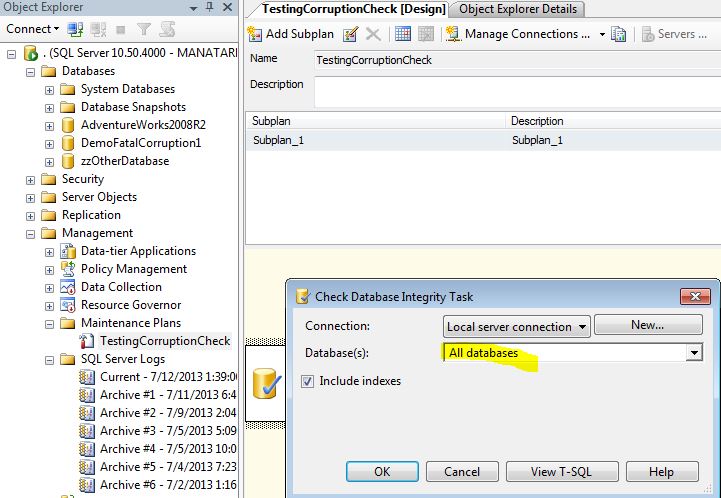This screenshot has height=498, width=721.
Task: Collapse the Databases folder
Action: [30, 72]
